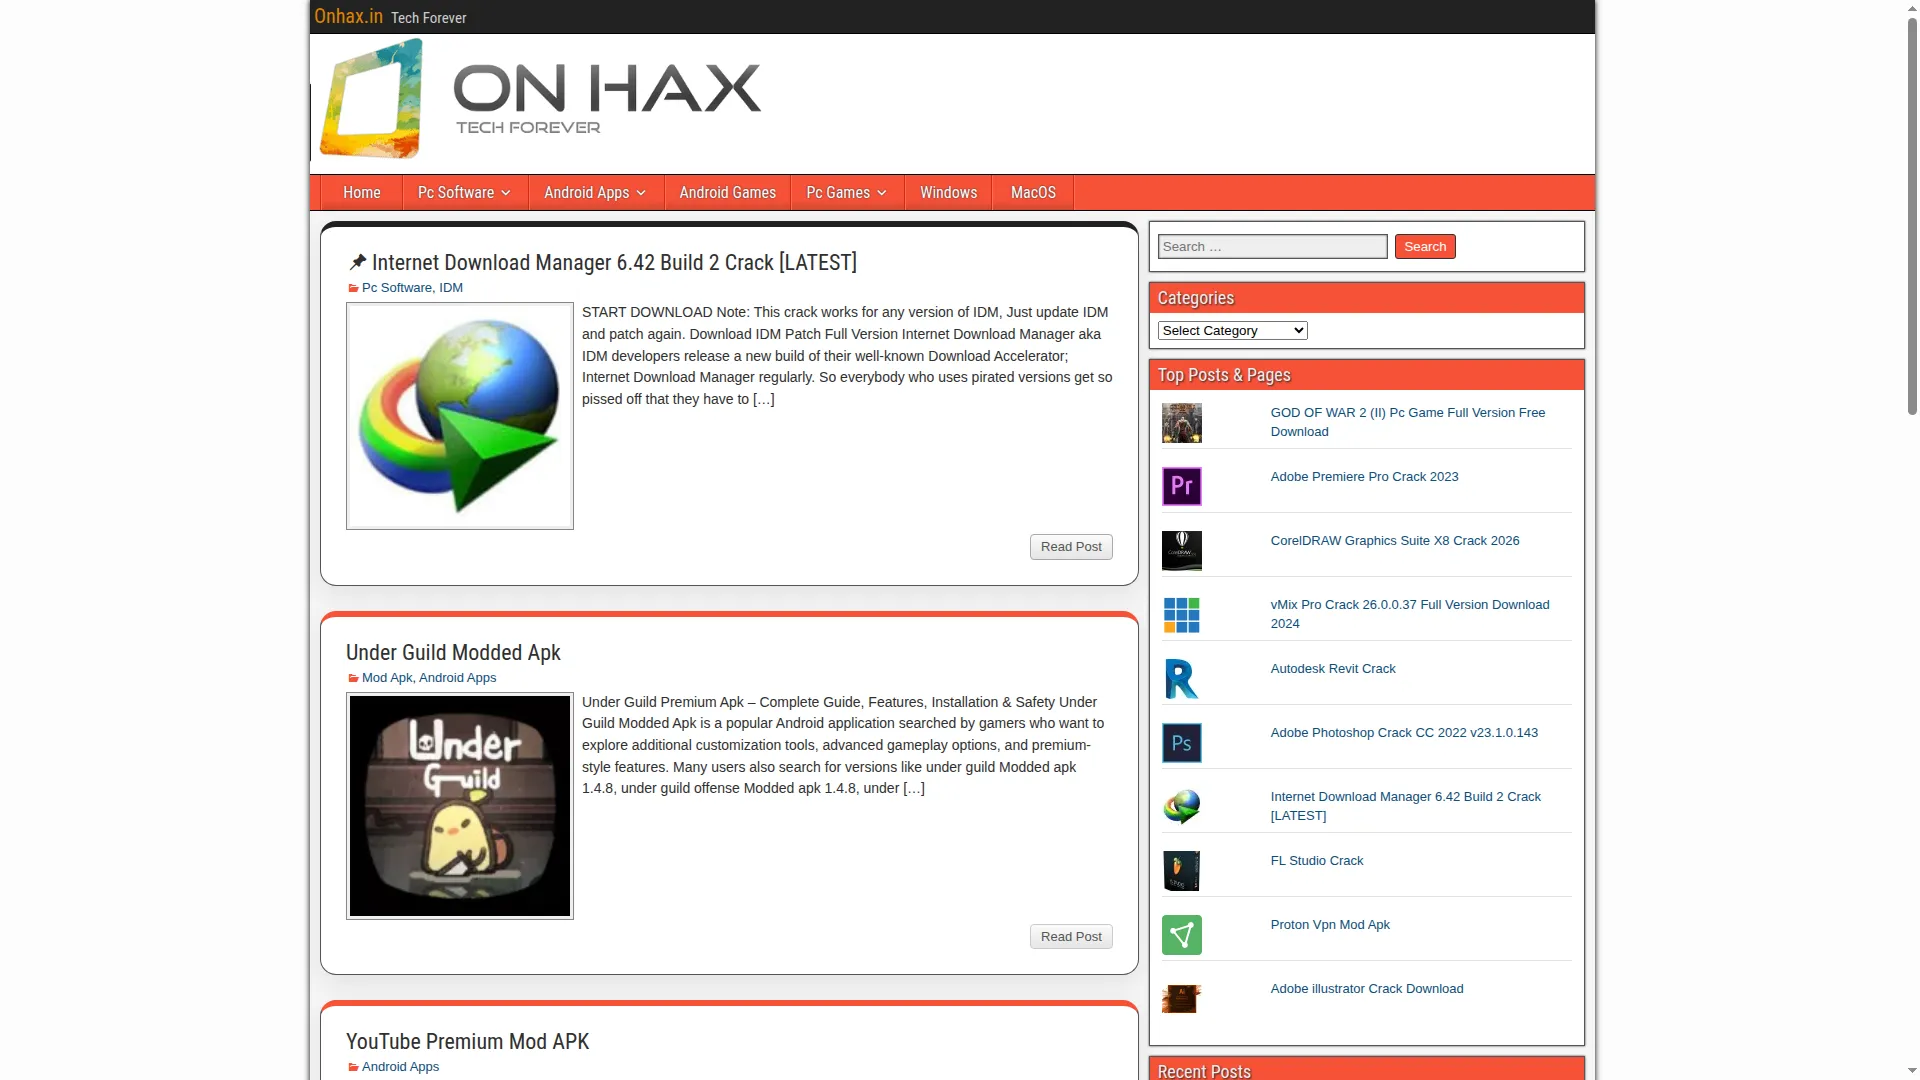Click Read Post for Internet Download Manager
1920x1080 pixels.
1071,547
